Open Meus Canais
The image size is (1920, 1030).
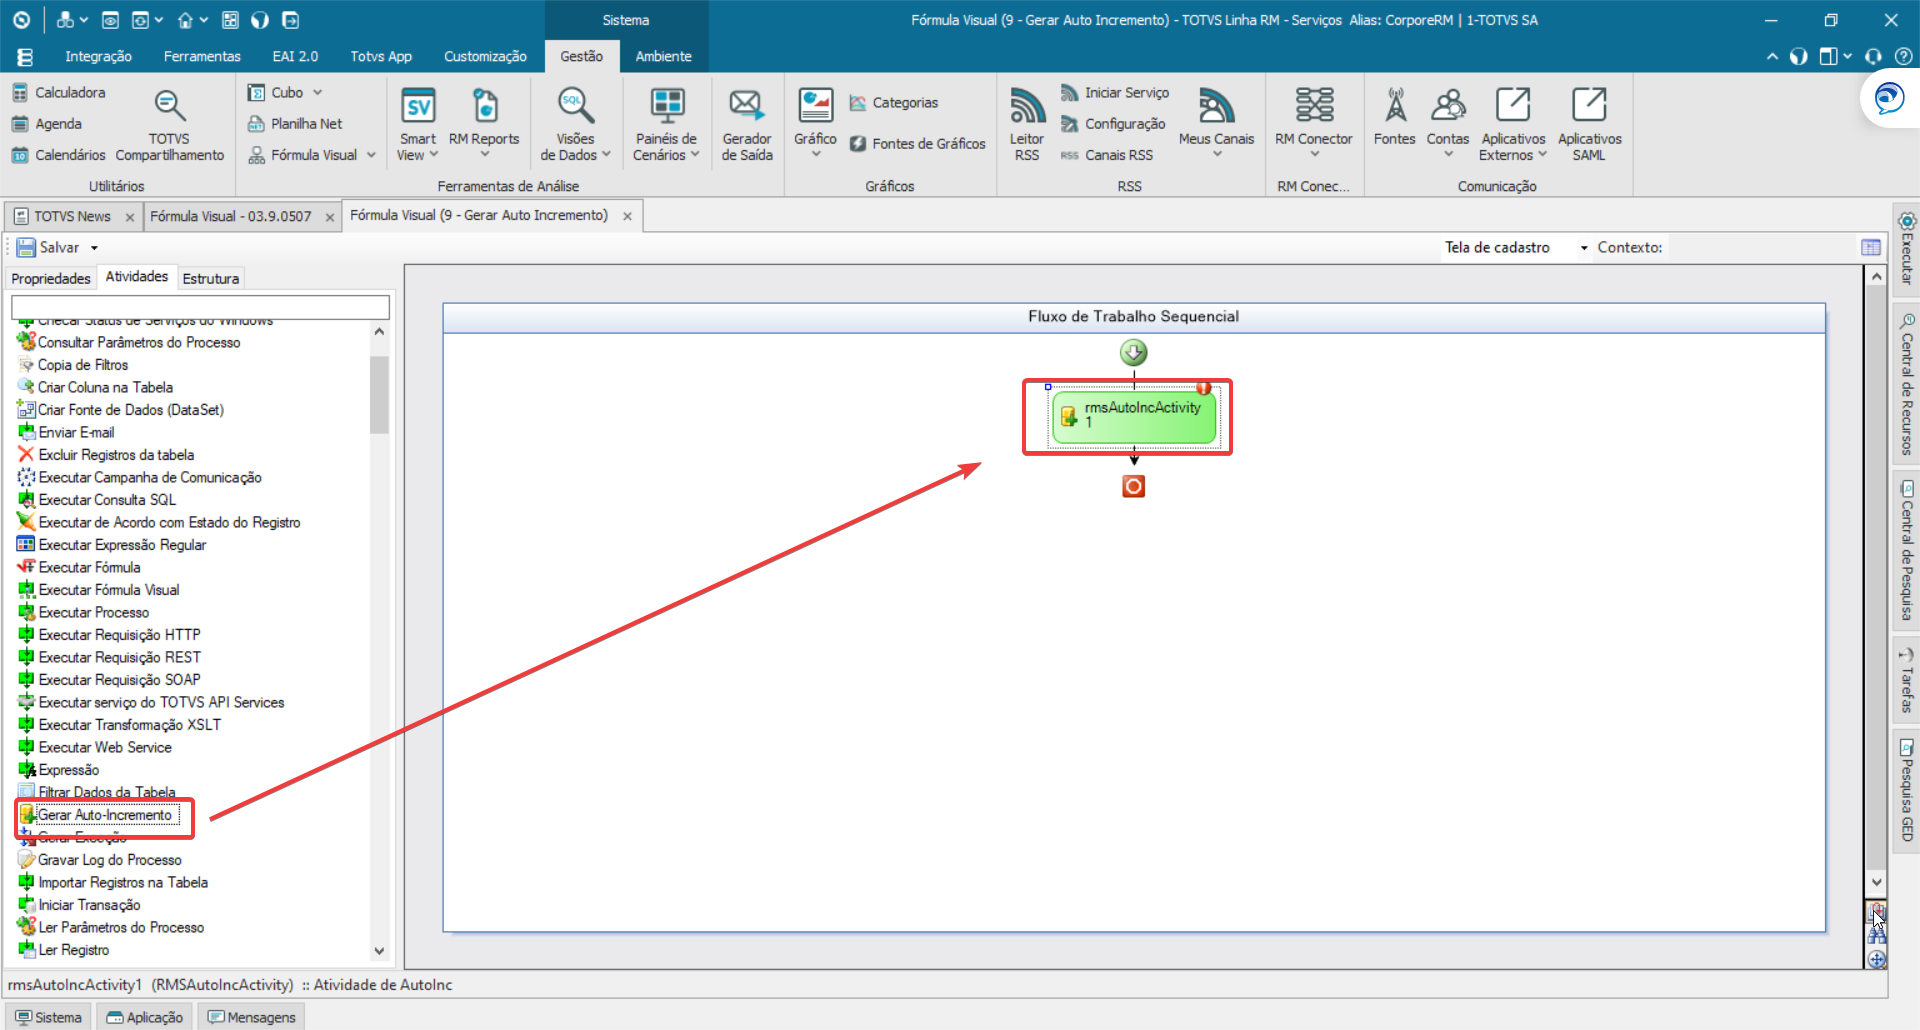1216,125
